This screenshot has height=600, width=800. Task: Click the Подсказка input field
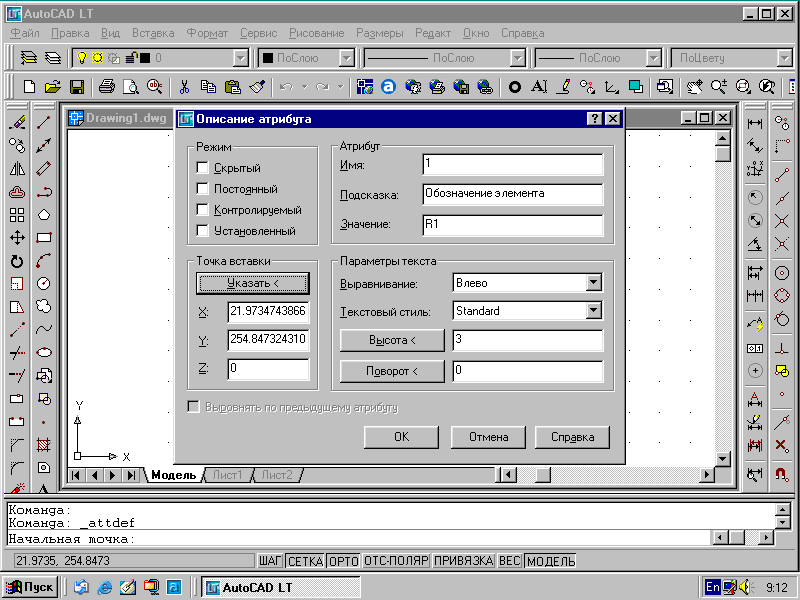pyautogui.click(x=513, y=194)
